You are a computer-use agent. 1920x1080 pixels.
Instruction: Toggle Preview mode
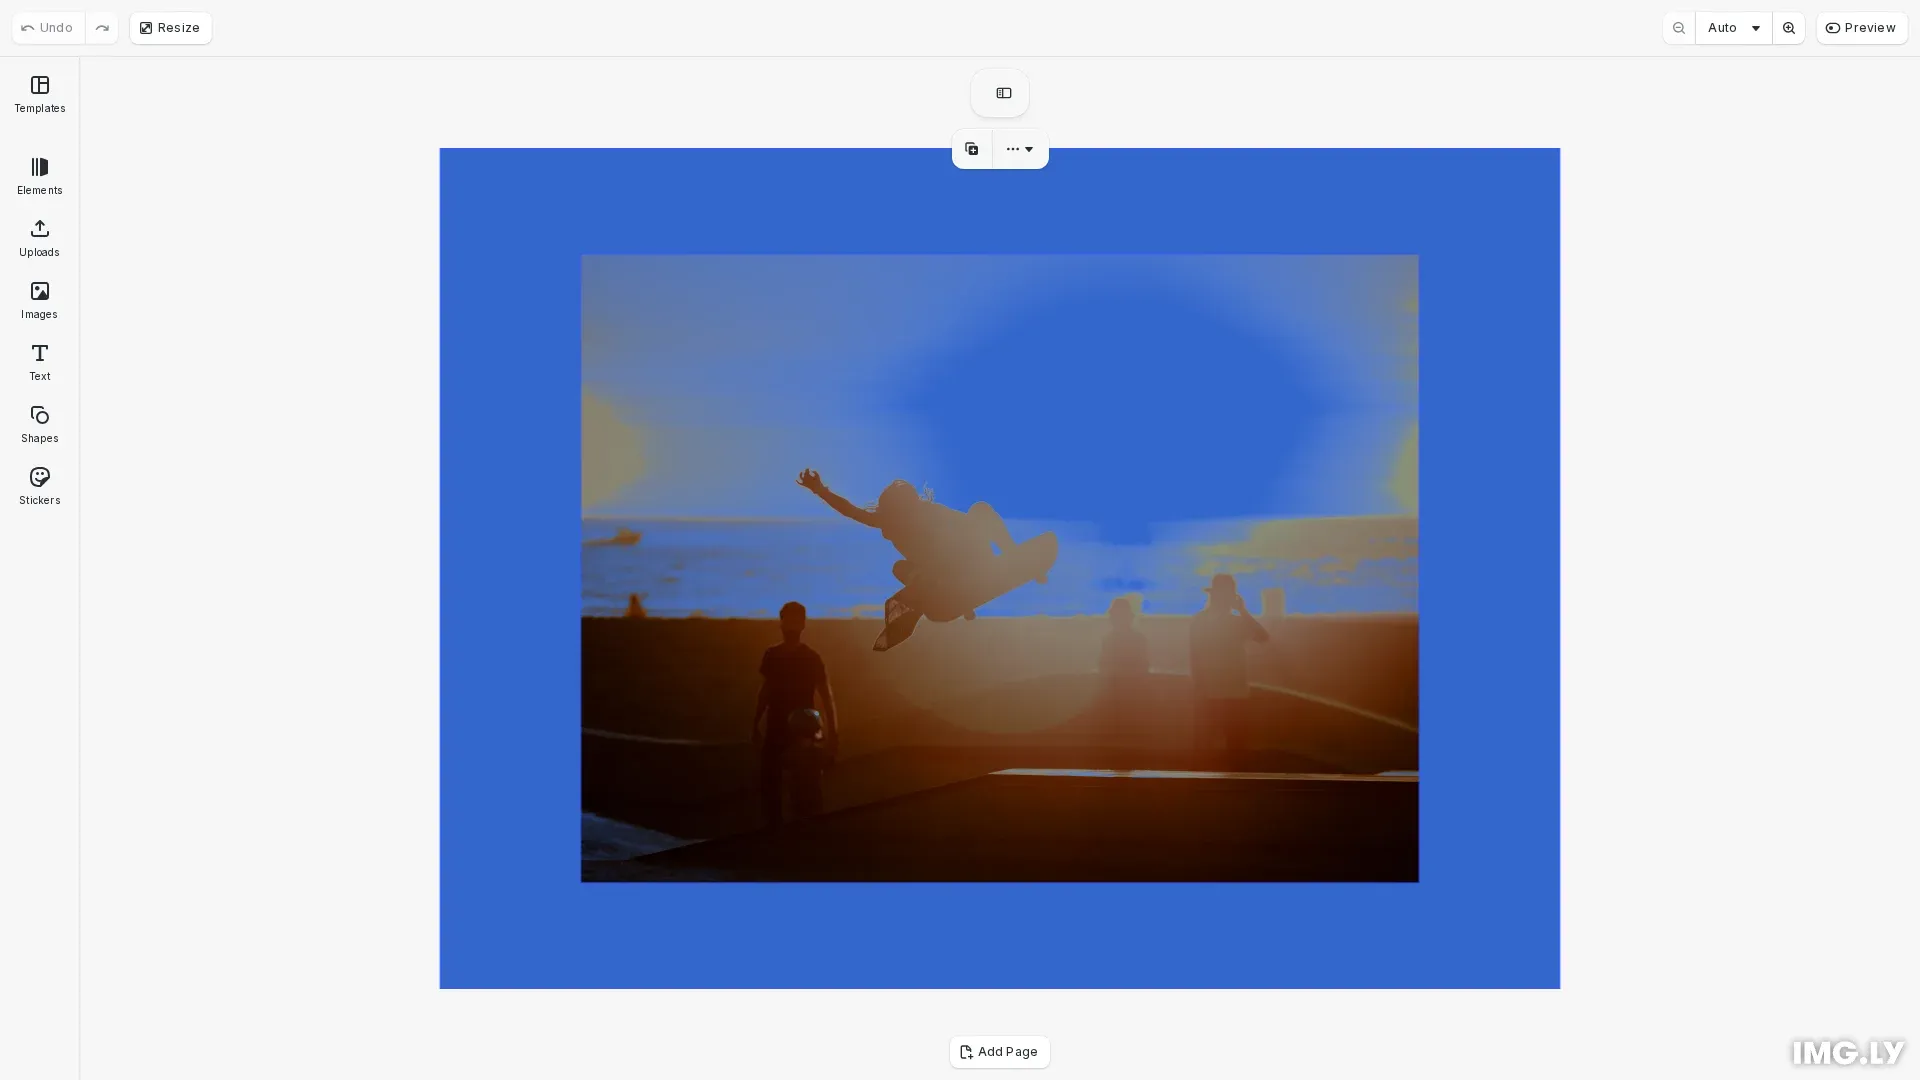coord(1861,28)
